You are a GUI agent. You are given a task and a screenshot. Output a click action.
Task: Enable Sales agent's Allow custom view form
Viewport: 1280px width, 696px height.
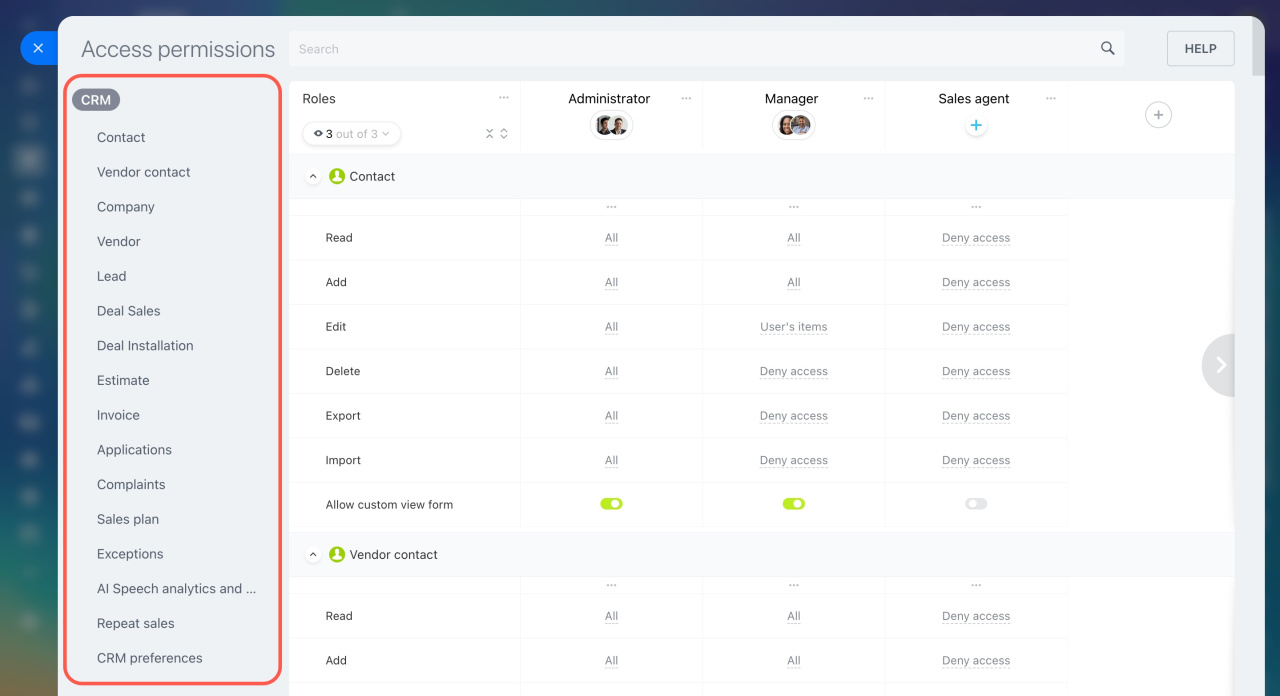pos(976,504)
